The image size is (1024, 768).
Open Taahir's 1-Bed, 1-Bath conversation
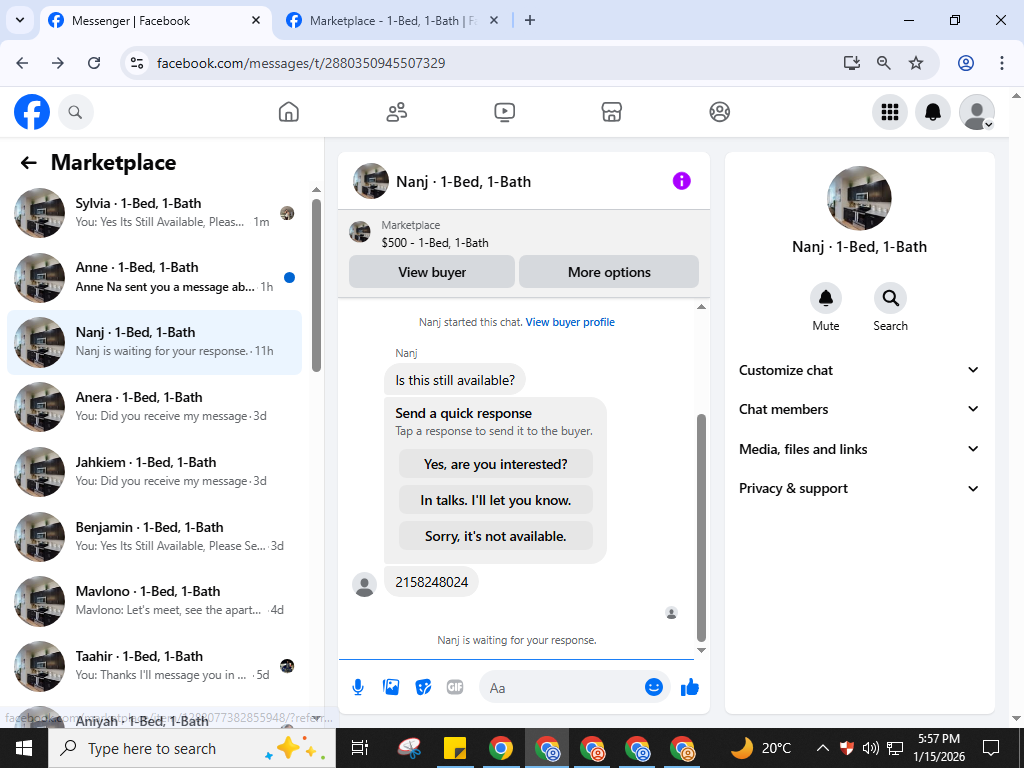click(154, 665)
